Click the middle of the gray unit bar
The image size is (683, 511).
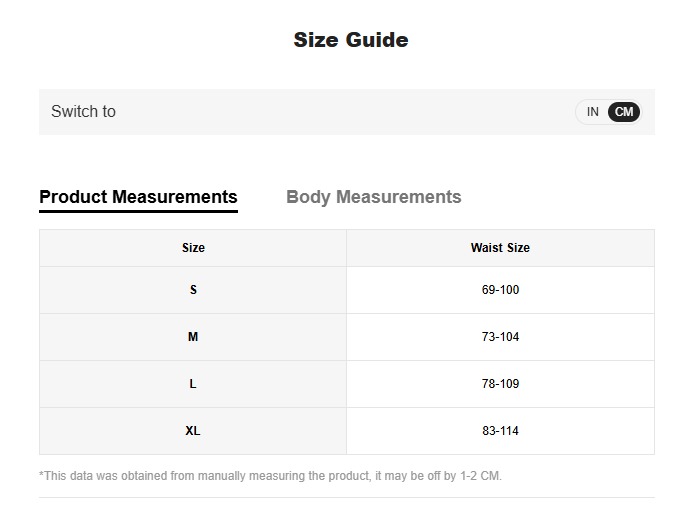click(x=346, y=112)
